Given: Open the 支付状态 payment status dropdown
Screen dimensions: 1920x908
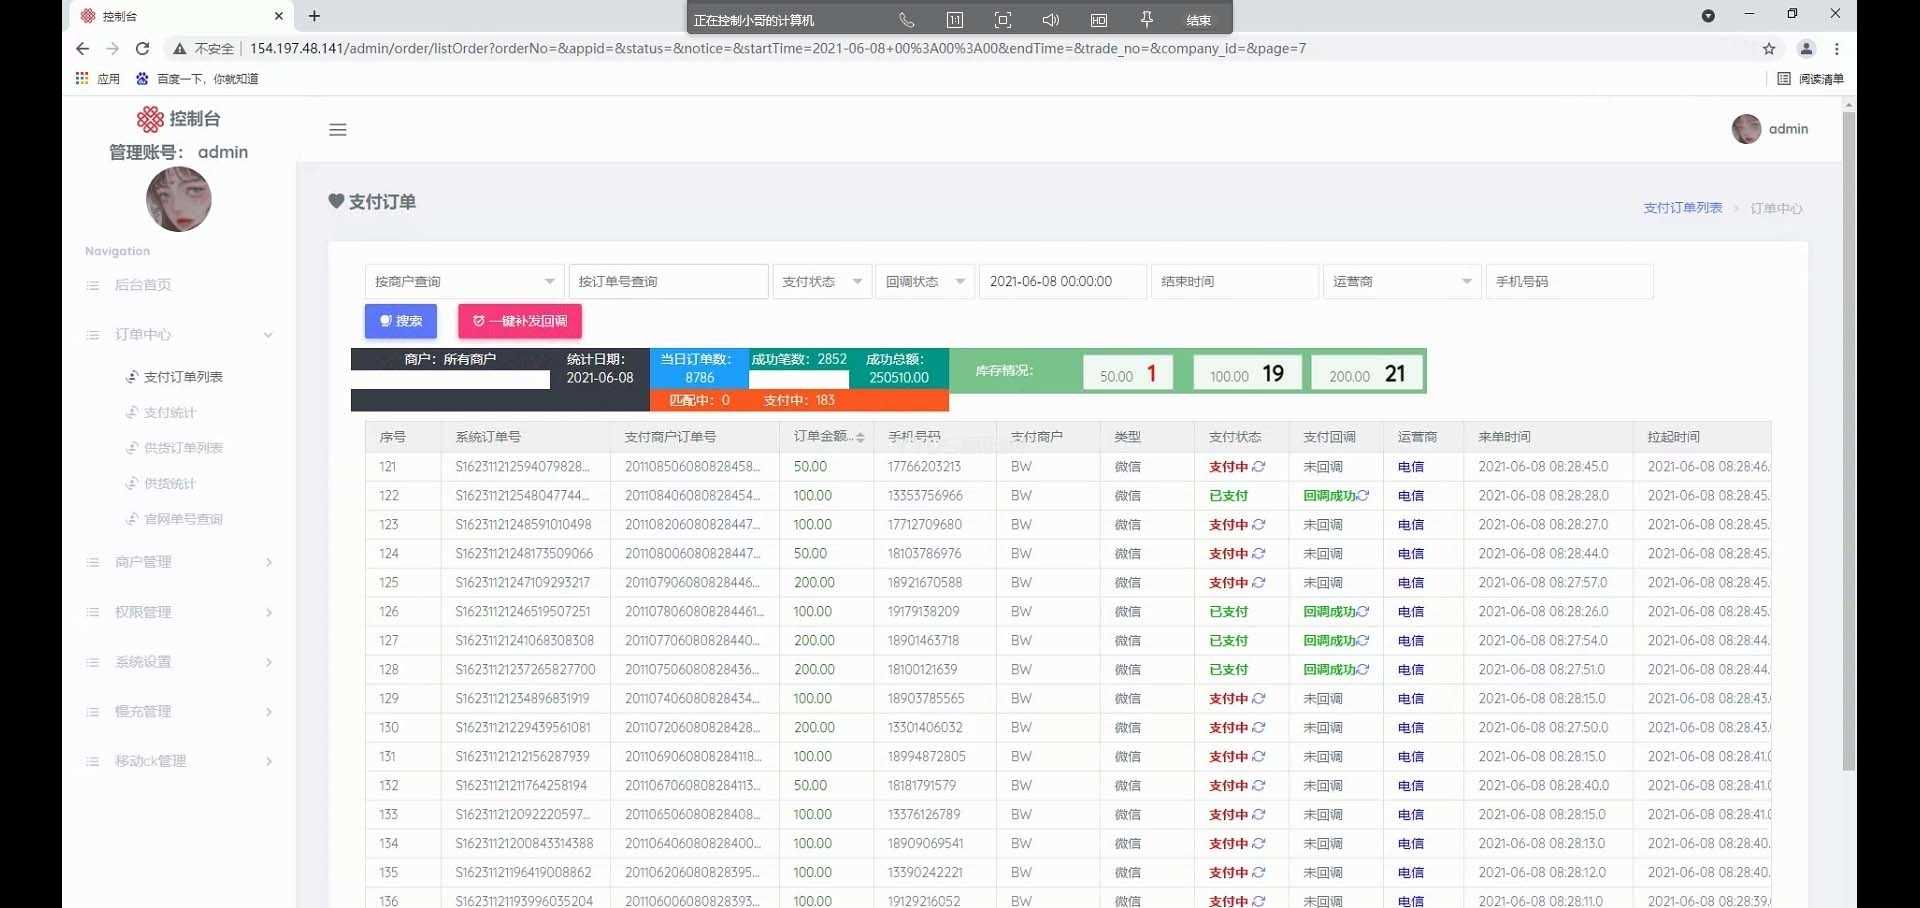Looking at the screenshot, I should click(x=821, y=282).
